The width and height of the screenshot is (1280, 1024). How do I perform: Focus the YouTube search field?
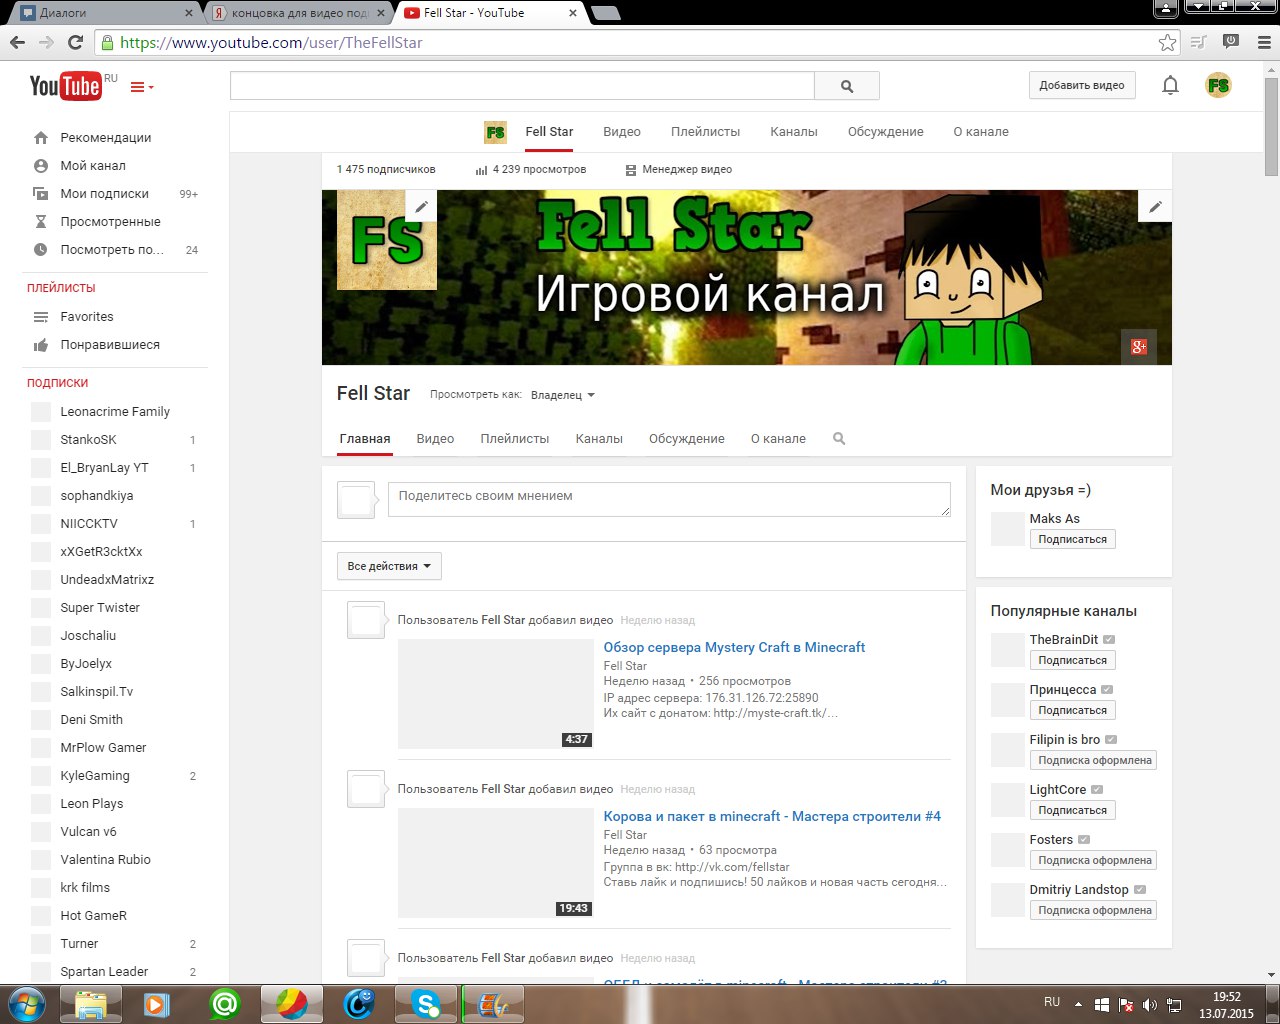(522, 86)
